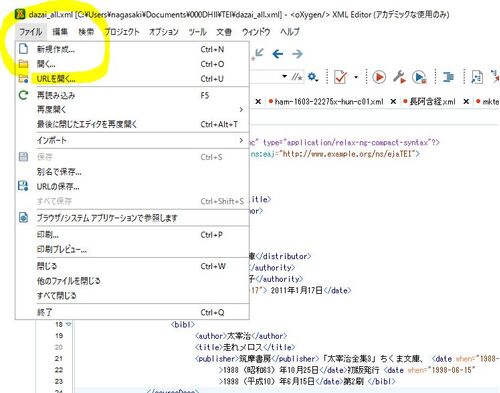Click line number 21 in the gutter

click(x=59, y=359)
